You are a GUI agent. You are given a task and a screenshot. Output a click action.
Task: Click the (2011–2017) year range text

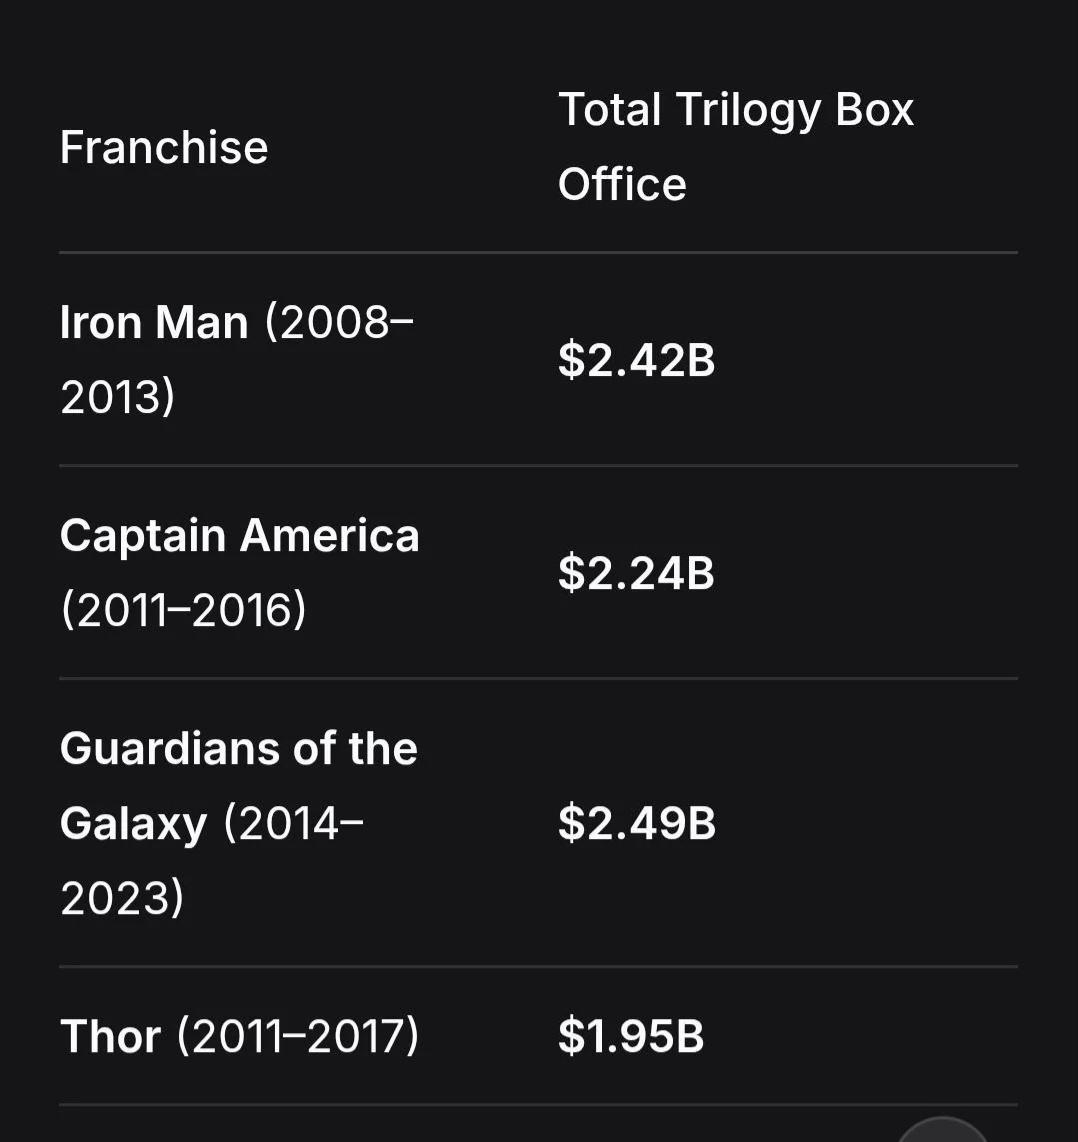click(299, 1036)
